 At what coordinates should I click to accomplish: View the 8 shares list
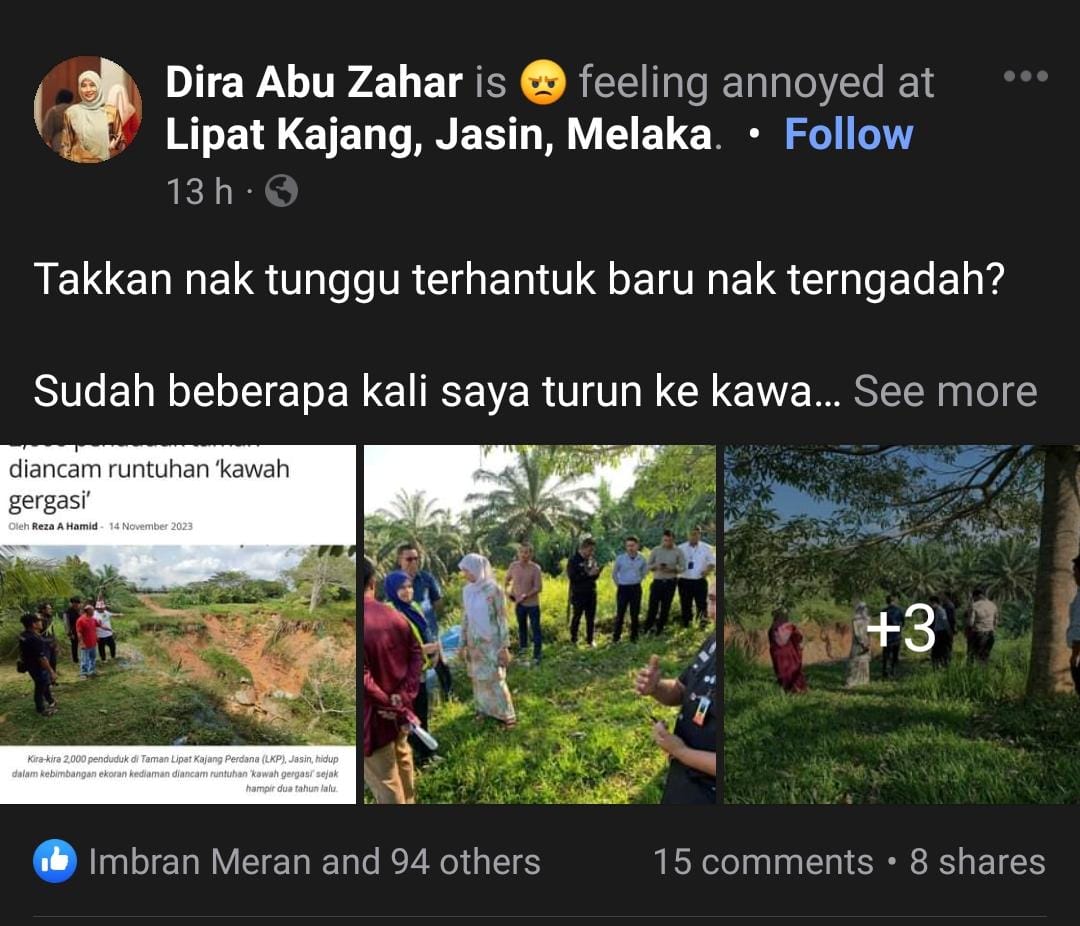coord(977,862)
